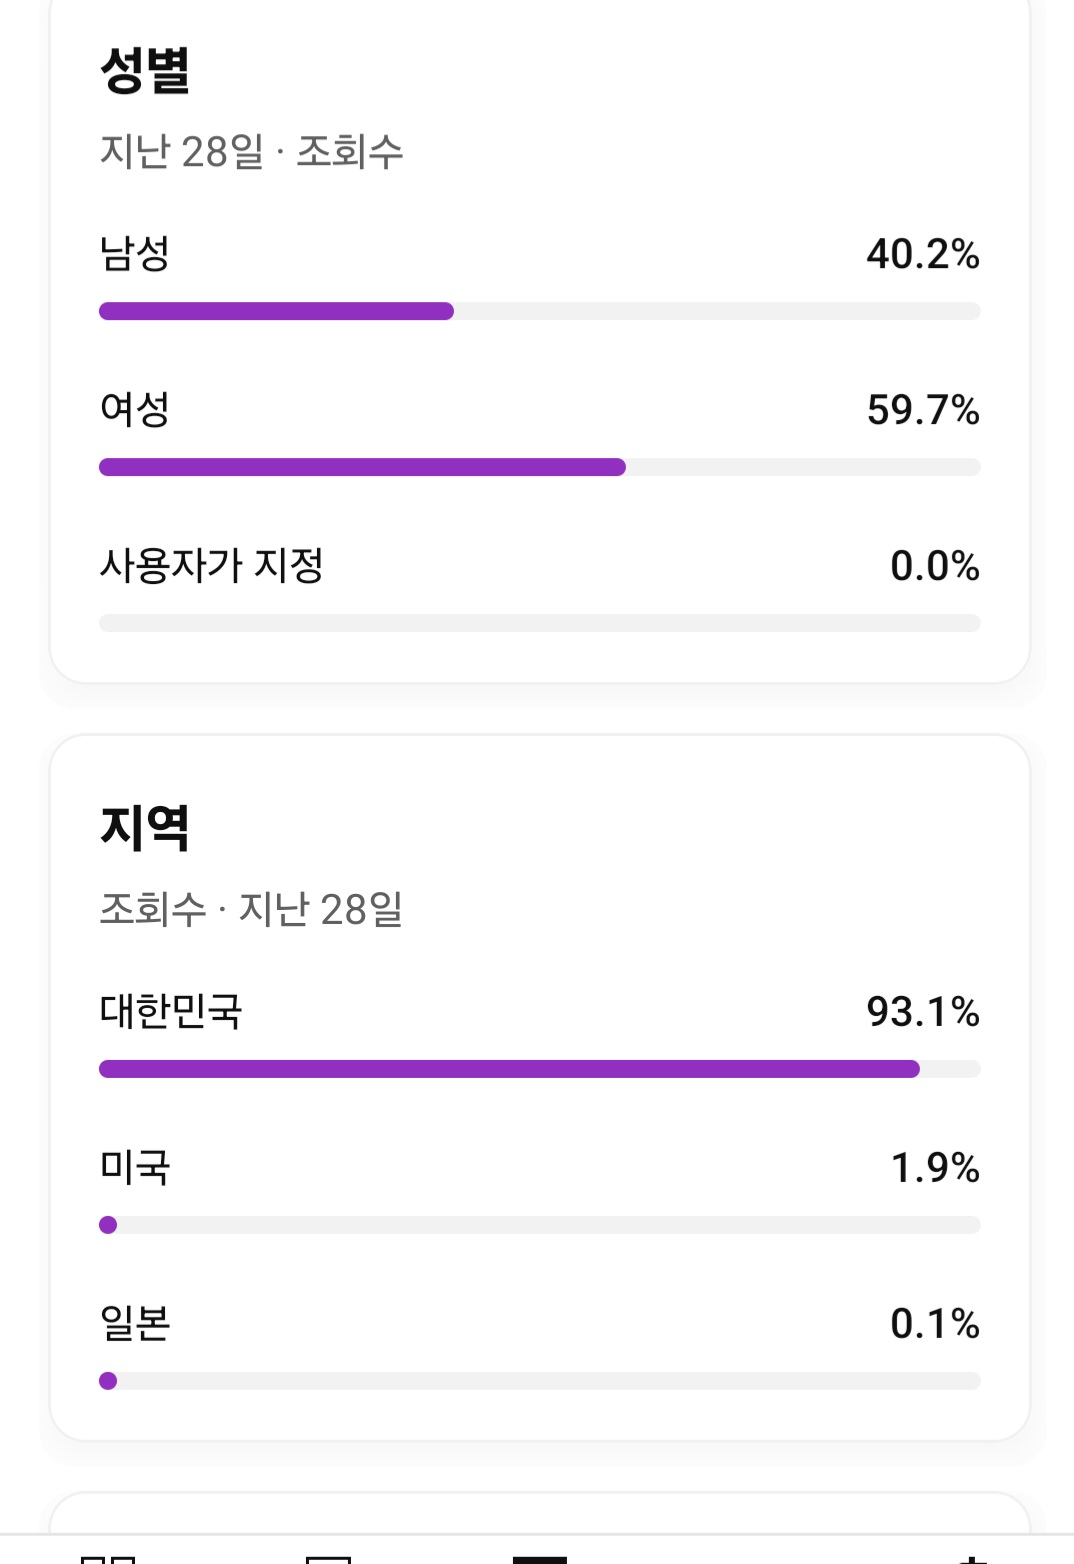Open the 지역 card heading
1074x1564 pixels.
click(x=145, y=828)
